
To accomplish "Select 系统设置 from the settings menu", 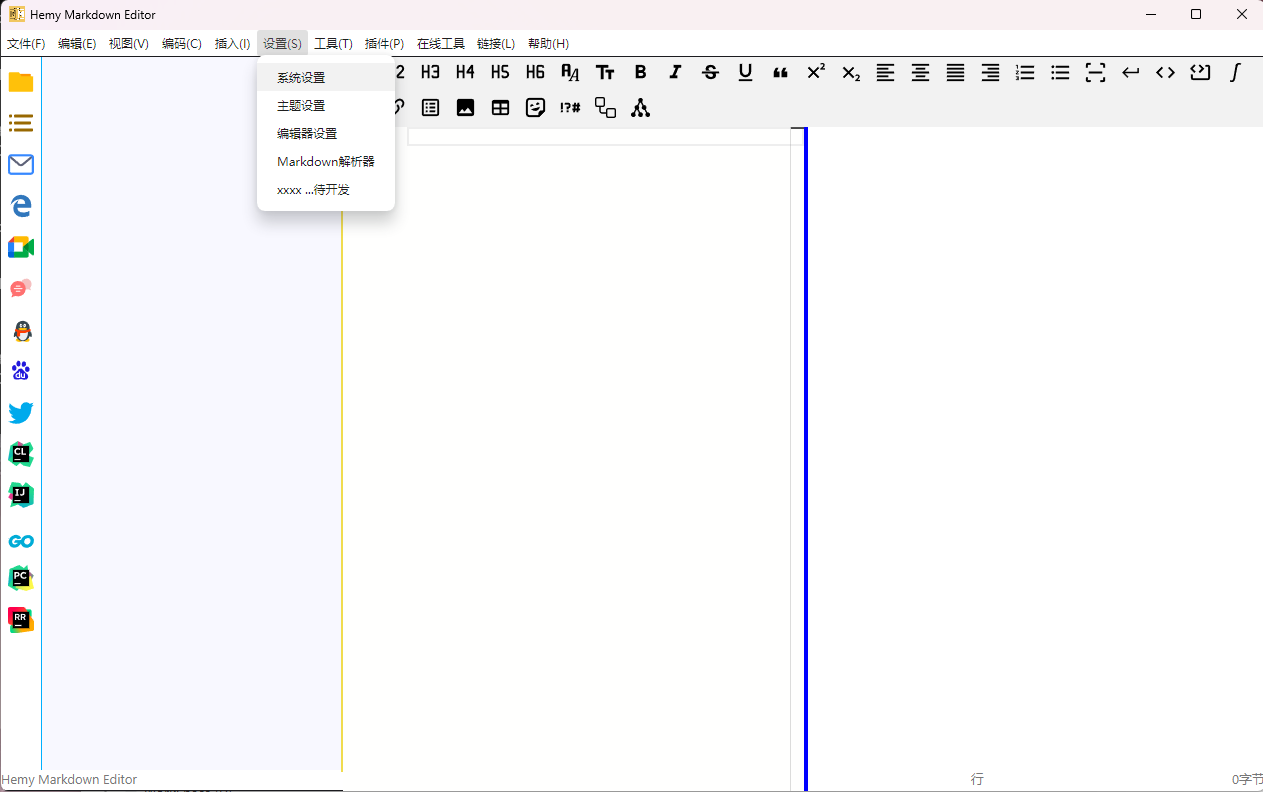I will [x=301, y=77].
